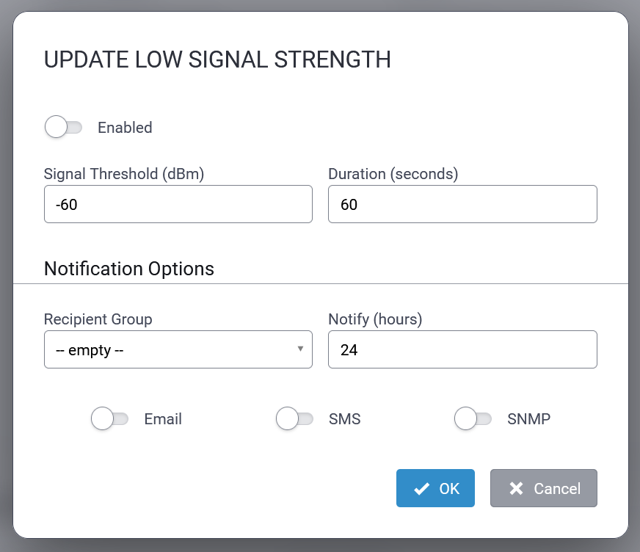Switch on SNMP notifications
Image resolution: width=640 pixels, height=552 pixels.
[x=472, y=419]
